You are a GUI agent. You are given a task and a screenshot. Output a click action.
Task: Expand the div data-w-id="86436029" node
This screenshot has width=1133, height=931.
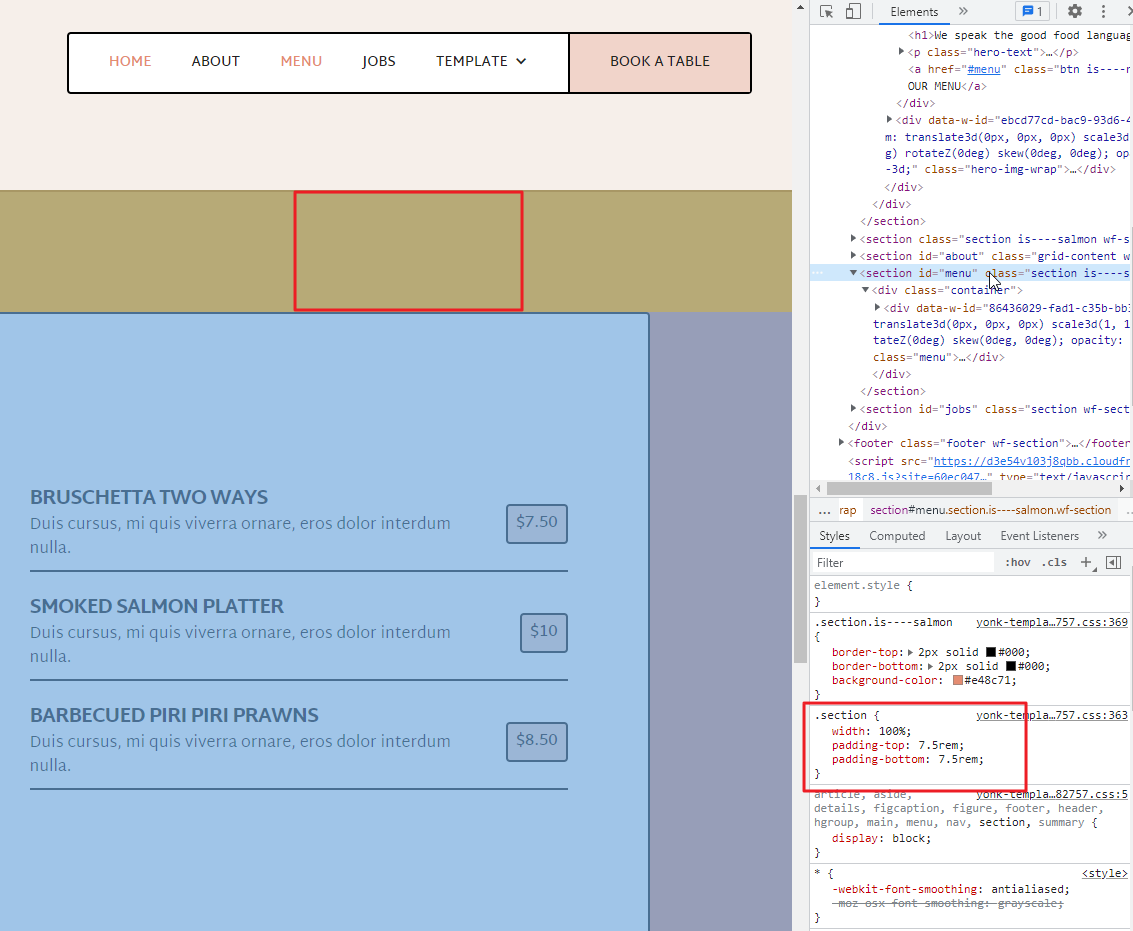(877, 308)
